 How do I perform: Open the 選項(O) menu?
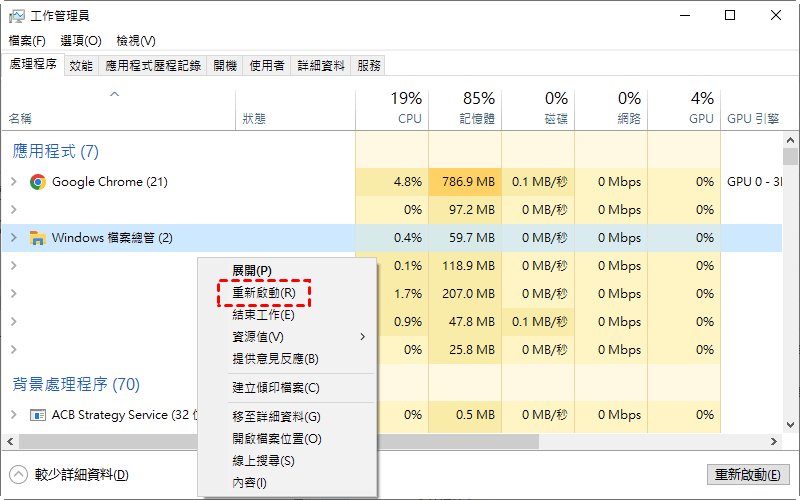click(x=81, y=40)
